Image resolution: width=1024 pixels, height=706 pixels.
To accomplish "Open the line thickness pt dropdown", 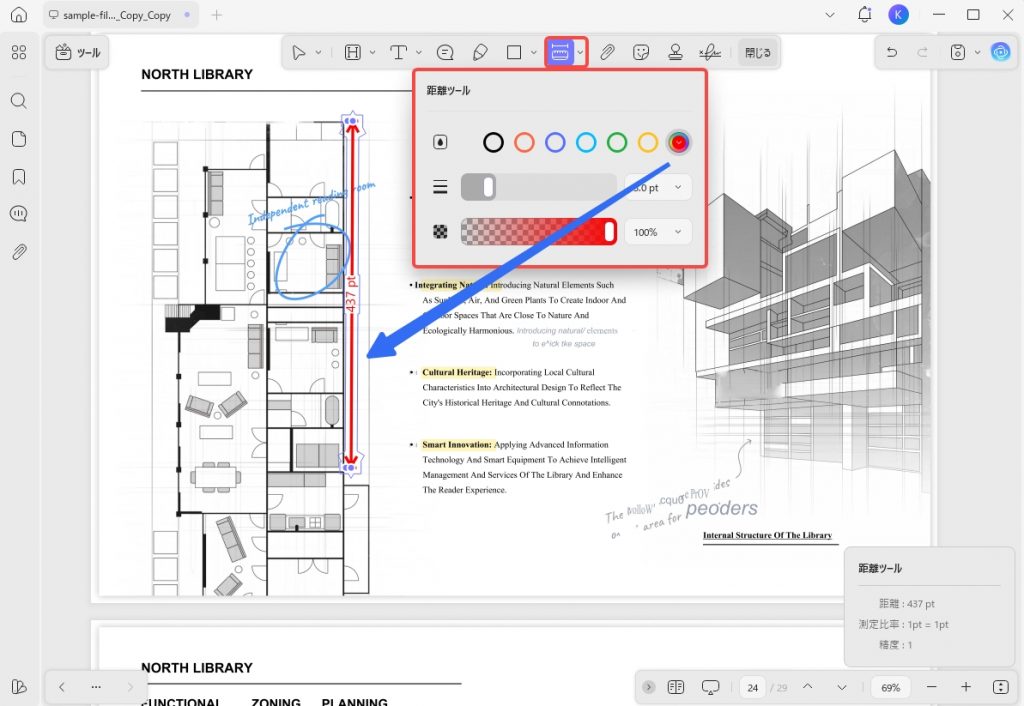I will [658, 187].
